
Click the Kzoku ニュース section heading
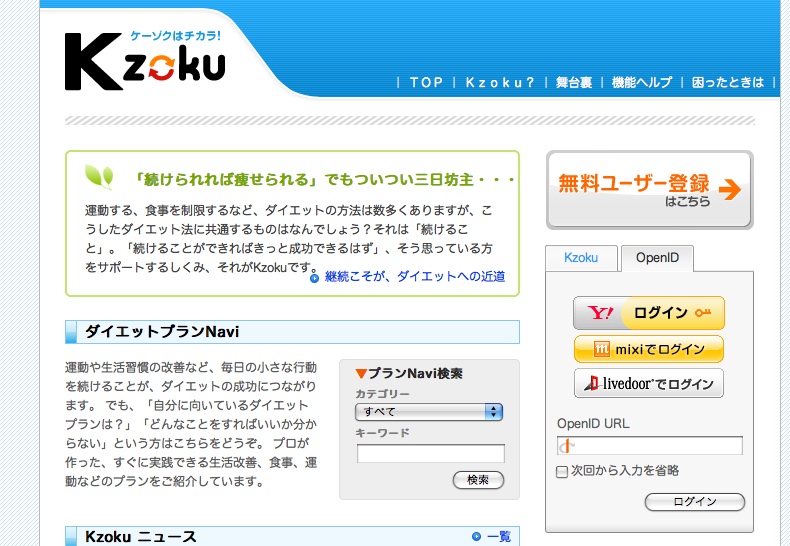[x=141, y=537]
